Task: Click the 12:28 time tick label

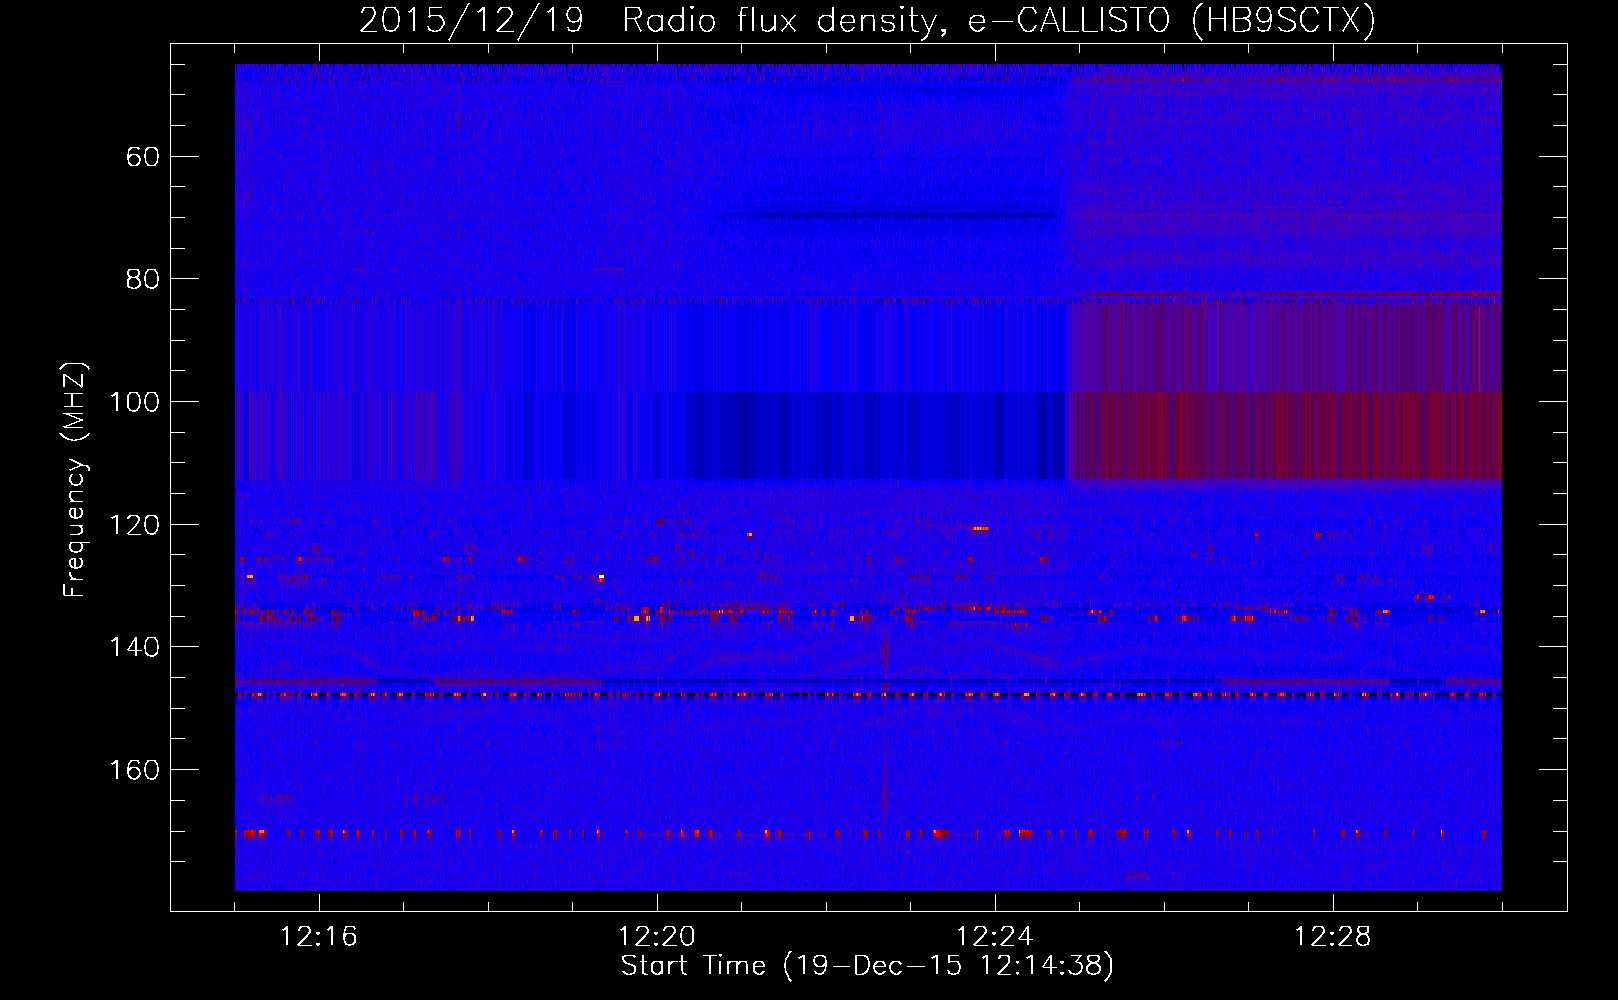Action: tap(1333, 937)
